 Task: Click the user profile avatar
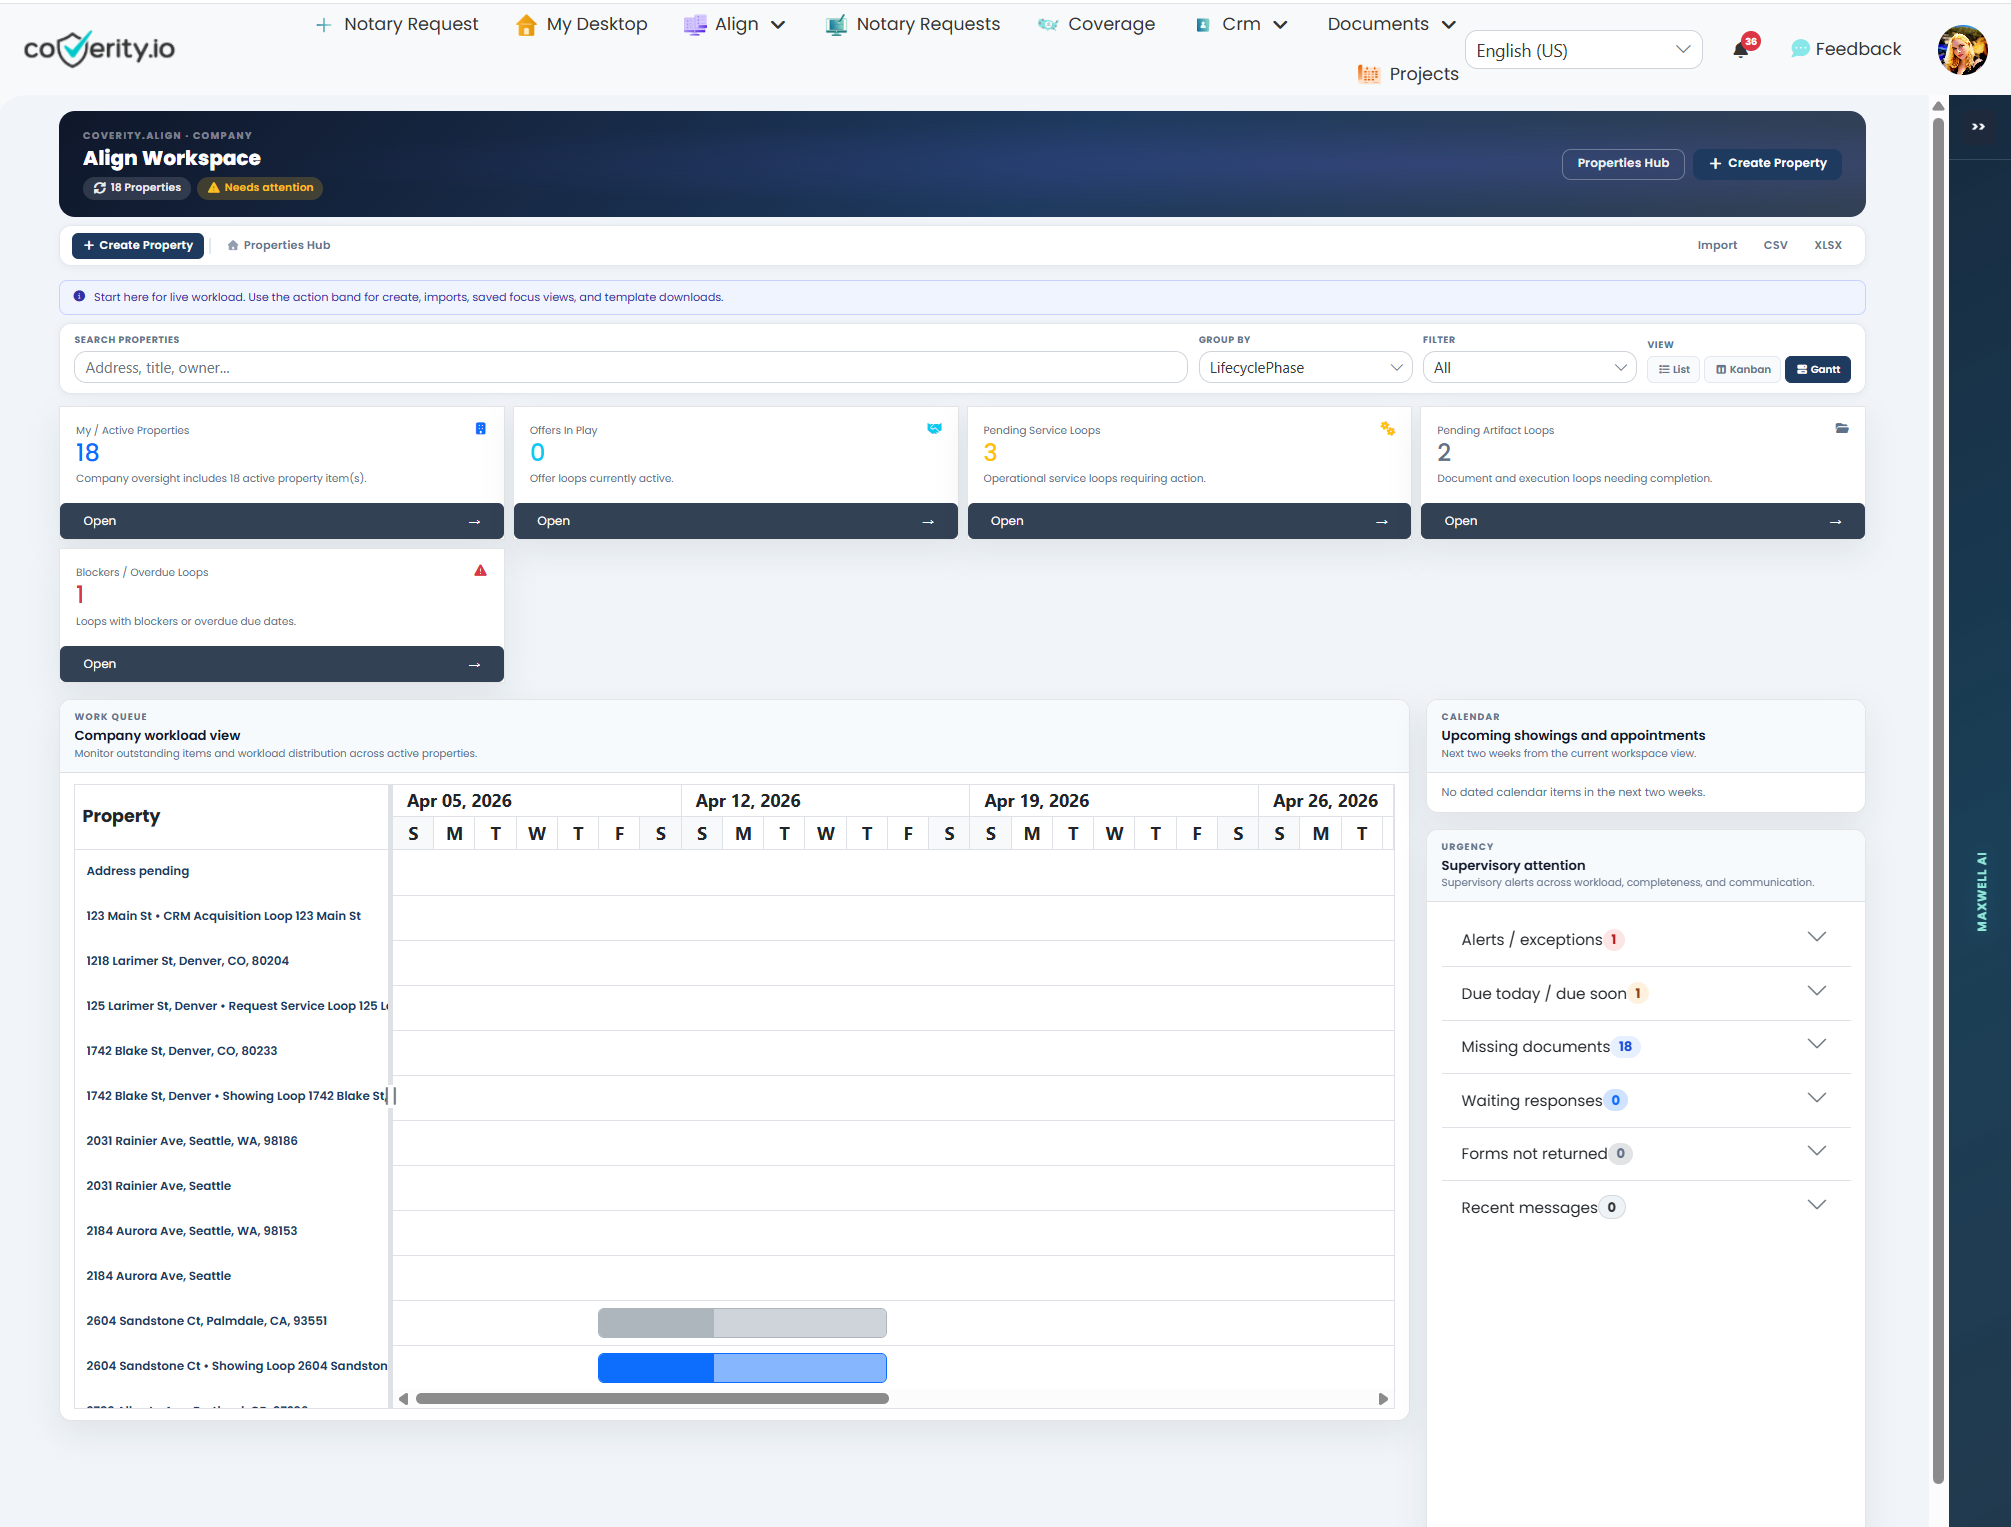tap(1962, 50)
